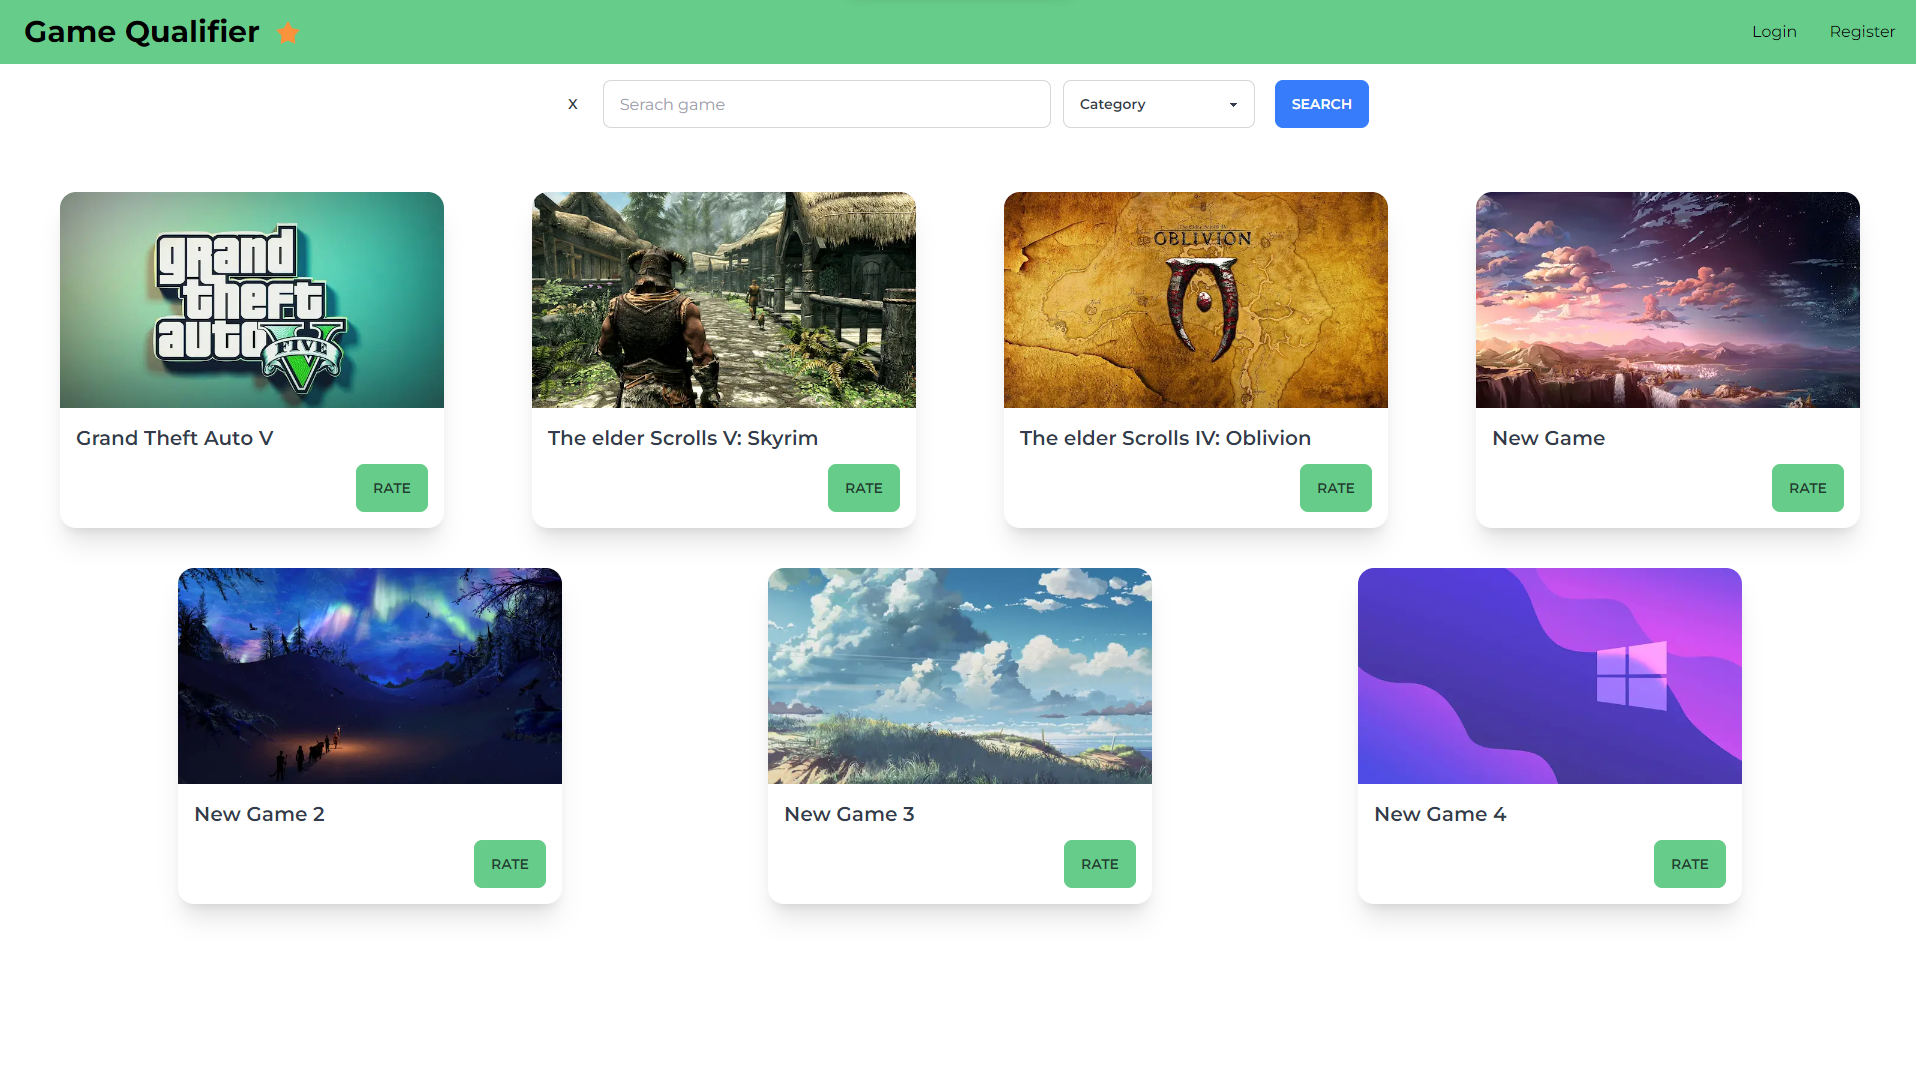Open the Register page

pos(1861,31)
